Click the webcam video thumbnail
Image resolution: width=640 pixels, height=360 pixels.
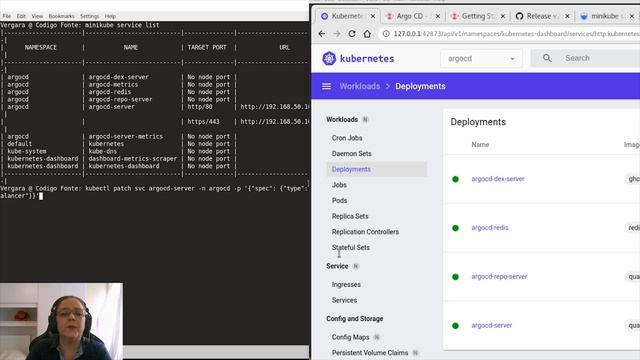61,321
